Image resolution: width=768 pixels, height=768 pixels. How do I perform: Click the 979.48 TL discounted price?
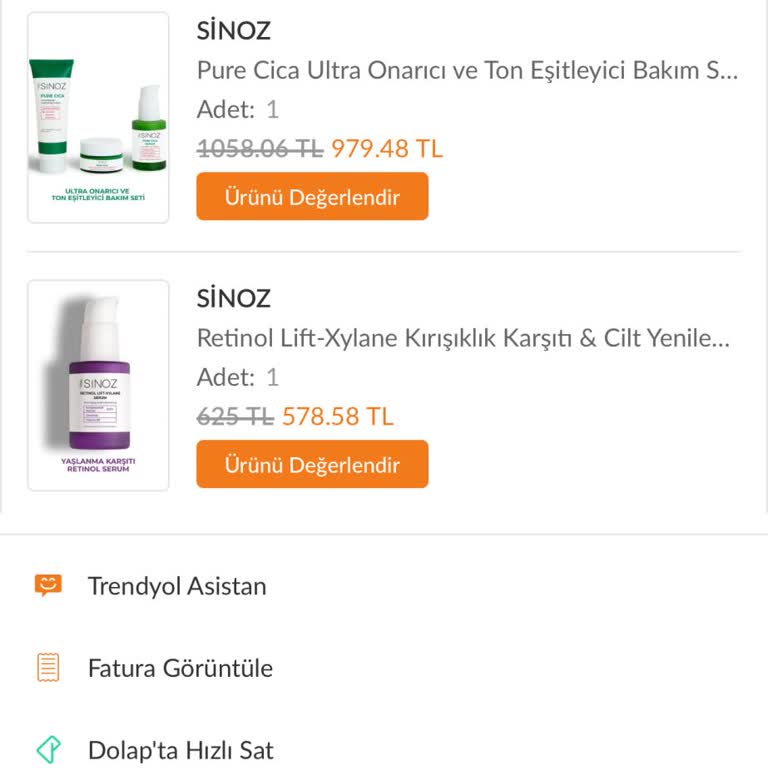tap(387, 149)
